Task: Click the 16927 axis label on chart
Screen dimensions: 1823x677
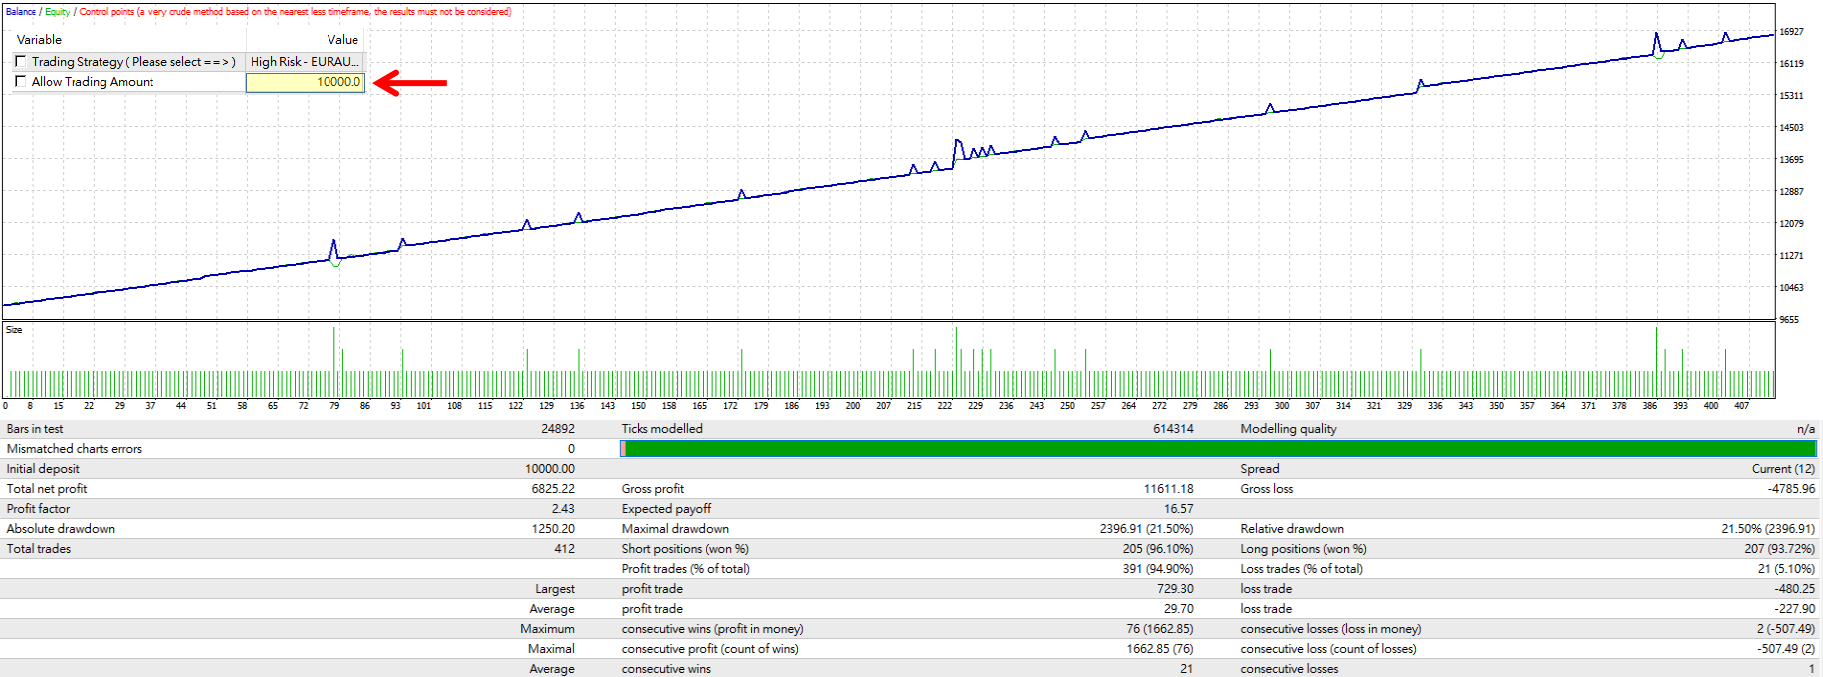Action: pos(1791,32)
